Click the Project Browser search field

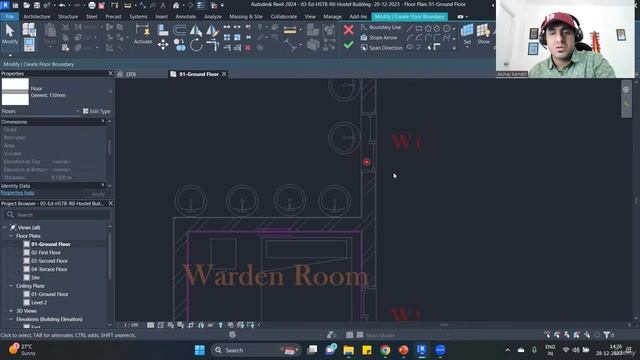tap(57, 215)
